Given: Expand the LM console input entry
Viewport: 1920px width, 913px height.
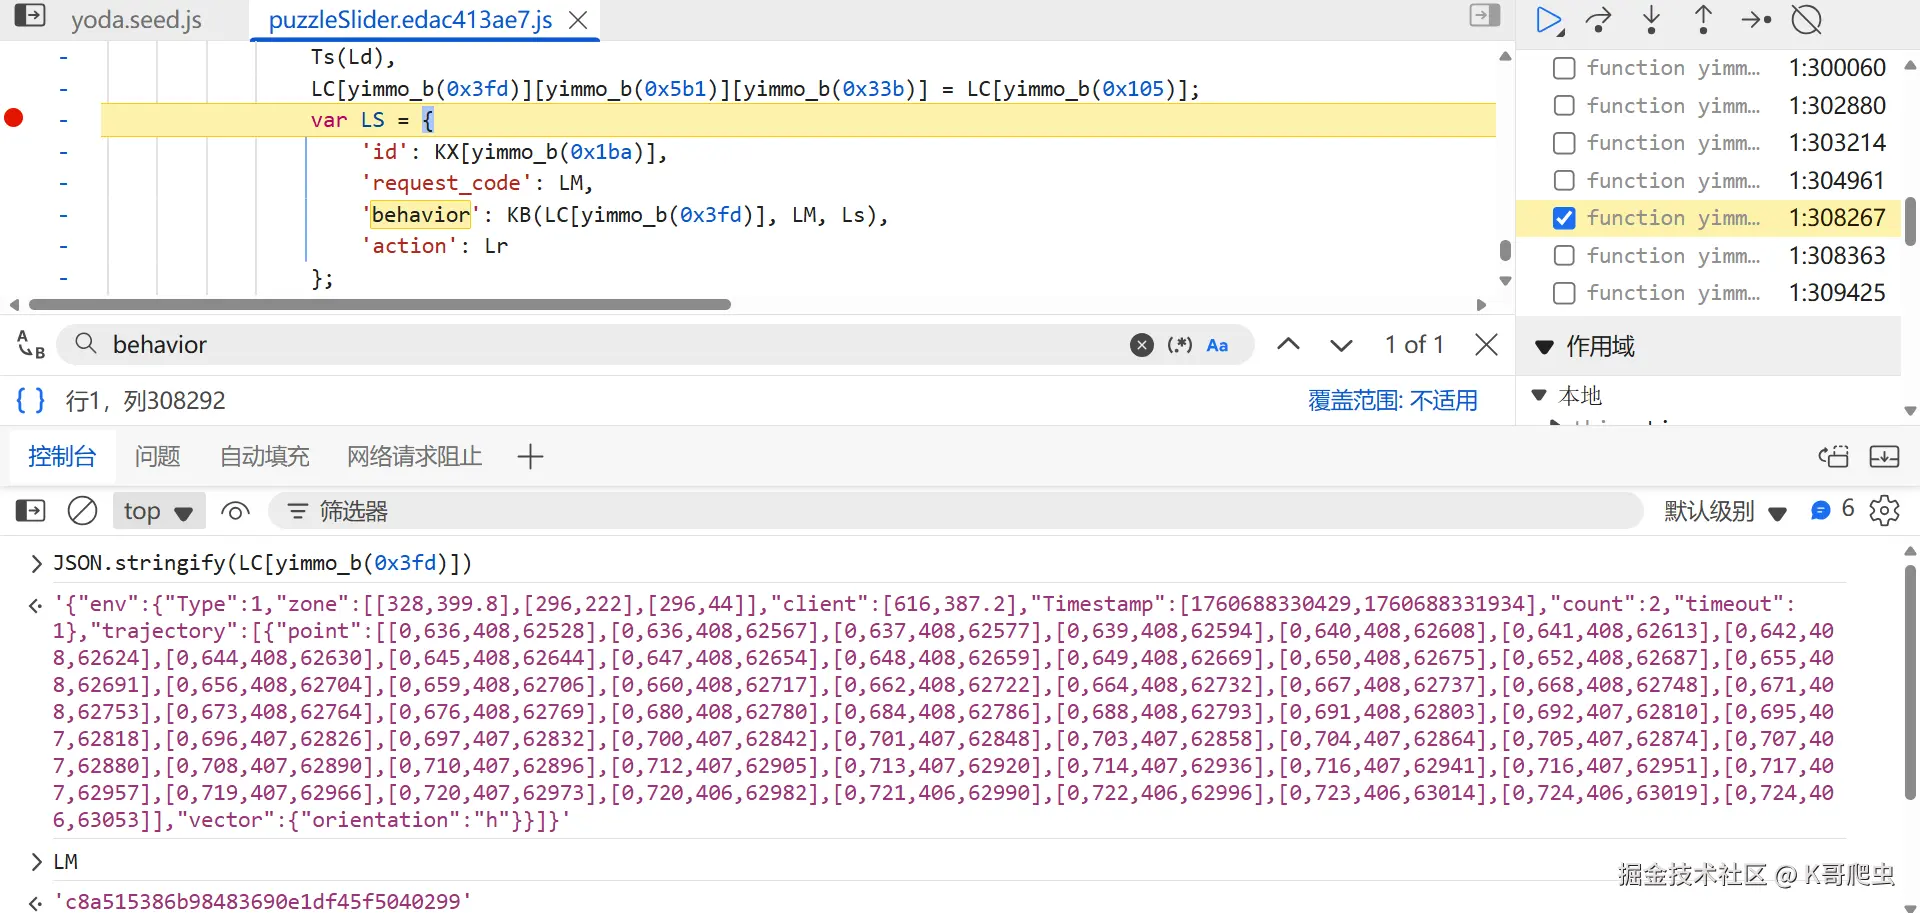Looking at the screenshot, I should pos(36,862).
